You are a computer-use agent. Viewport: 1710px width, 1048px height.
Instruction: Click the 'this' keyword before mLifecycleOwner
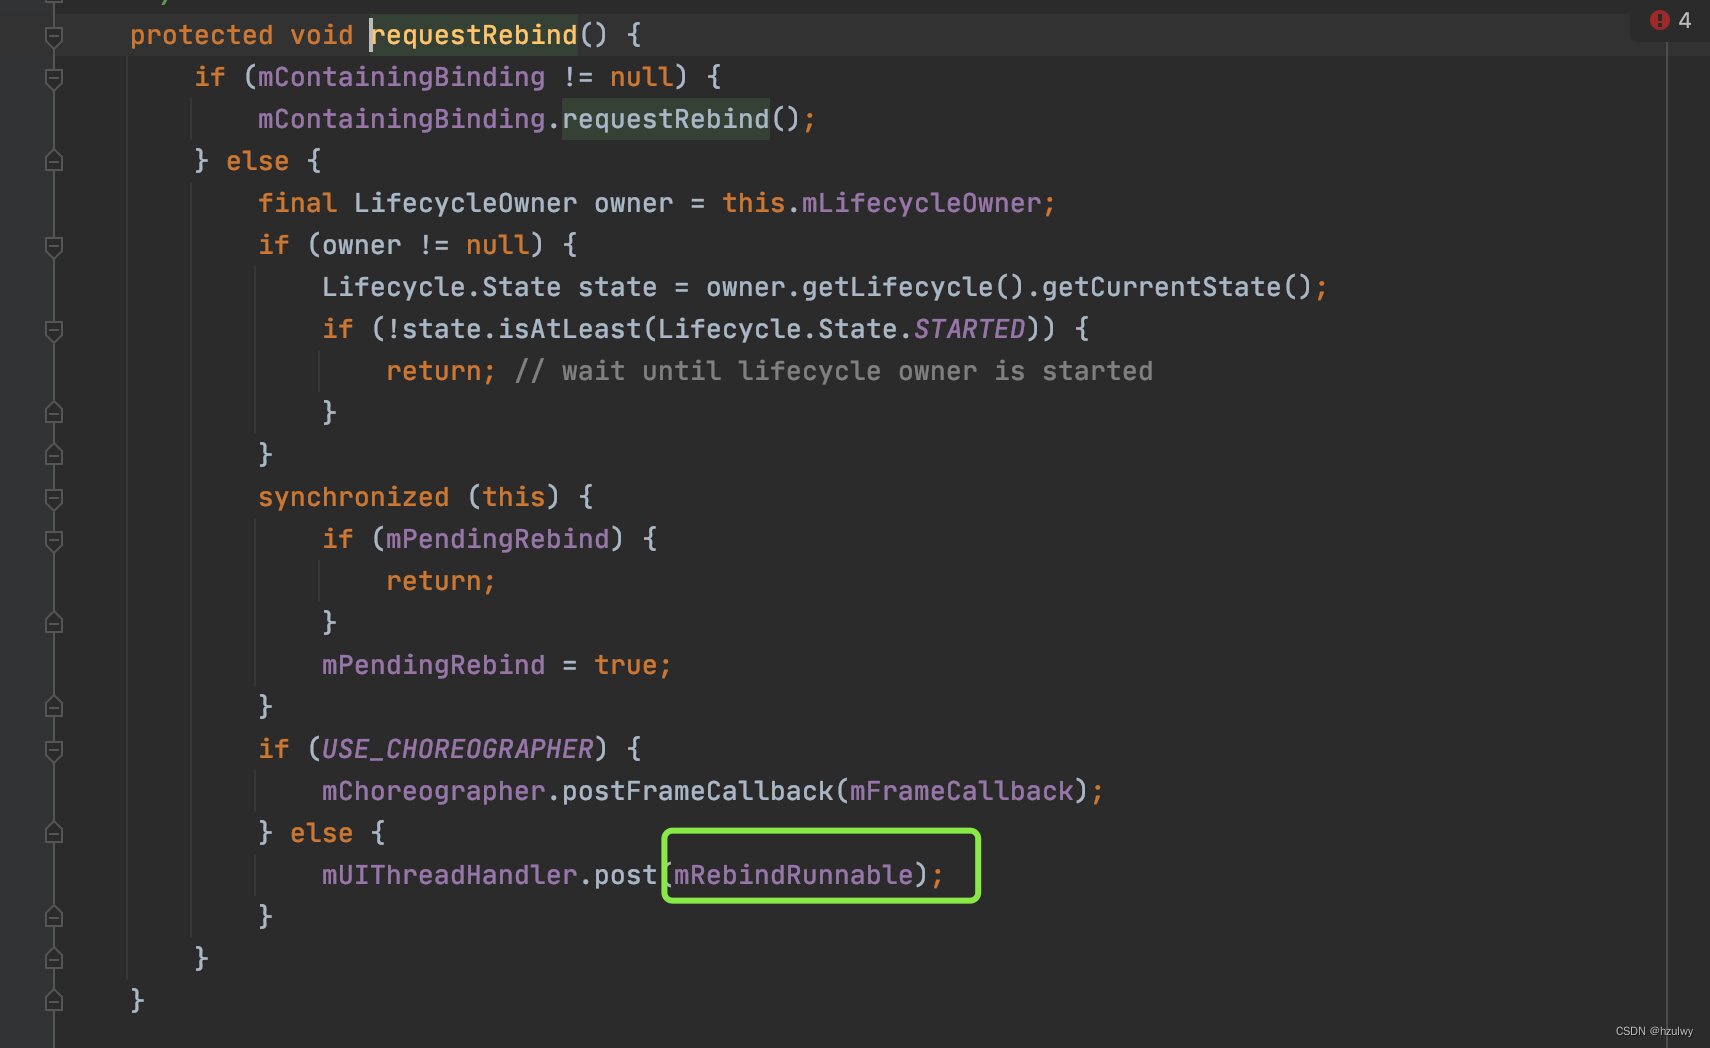[x=753, y=203]
